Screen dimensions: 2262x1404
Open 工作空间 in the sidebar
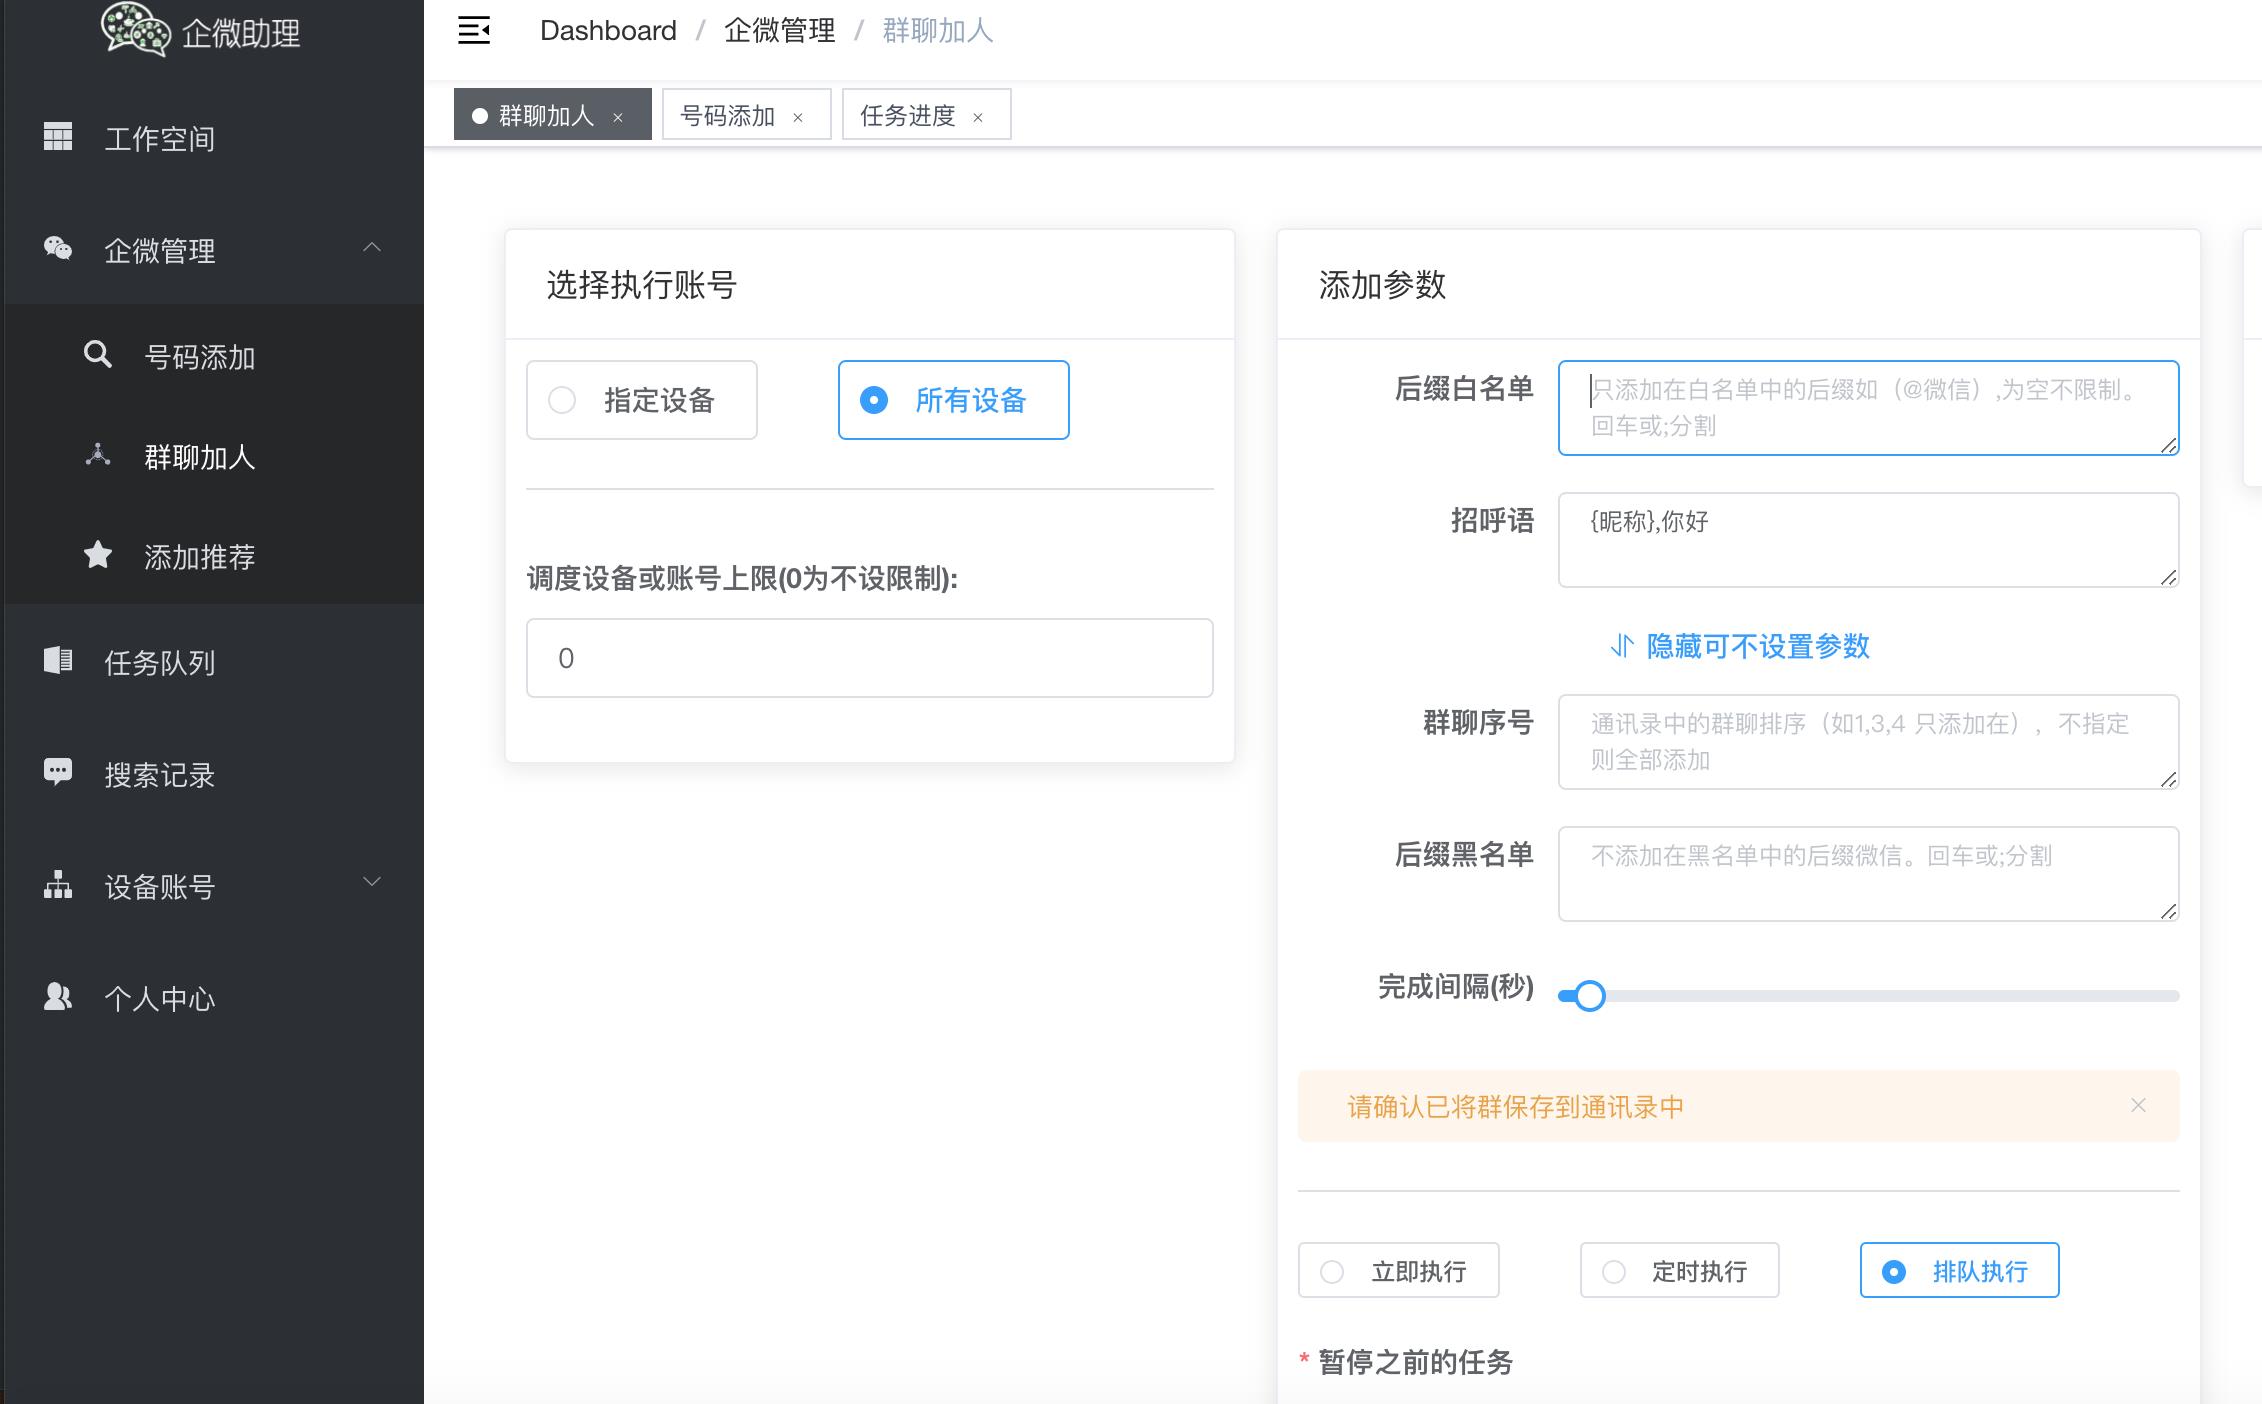coord(212,138)
